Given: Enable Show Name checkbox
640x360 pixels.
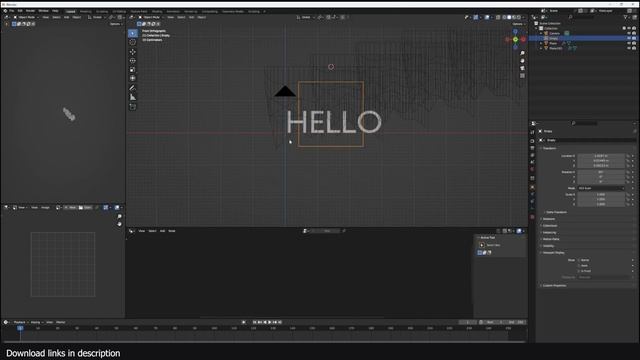Looking at the screenshot, I should (579, 260).
